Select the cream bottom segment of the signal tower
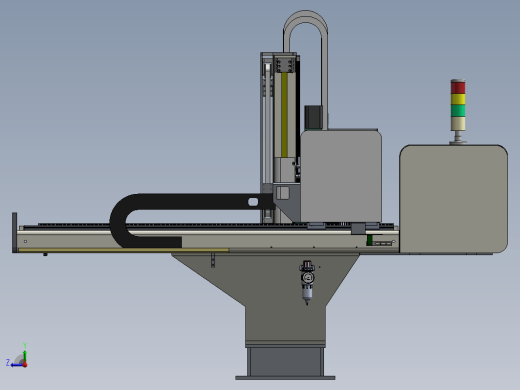The height and width of the screenshot is (390, 520). point(458,123)
